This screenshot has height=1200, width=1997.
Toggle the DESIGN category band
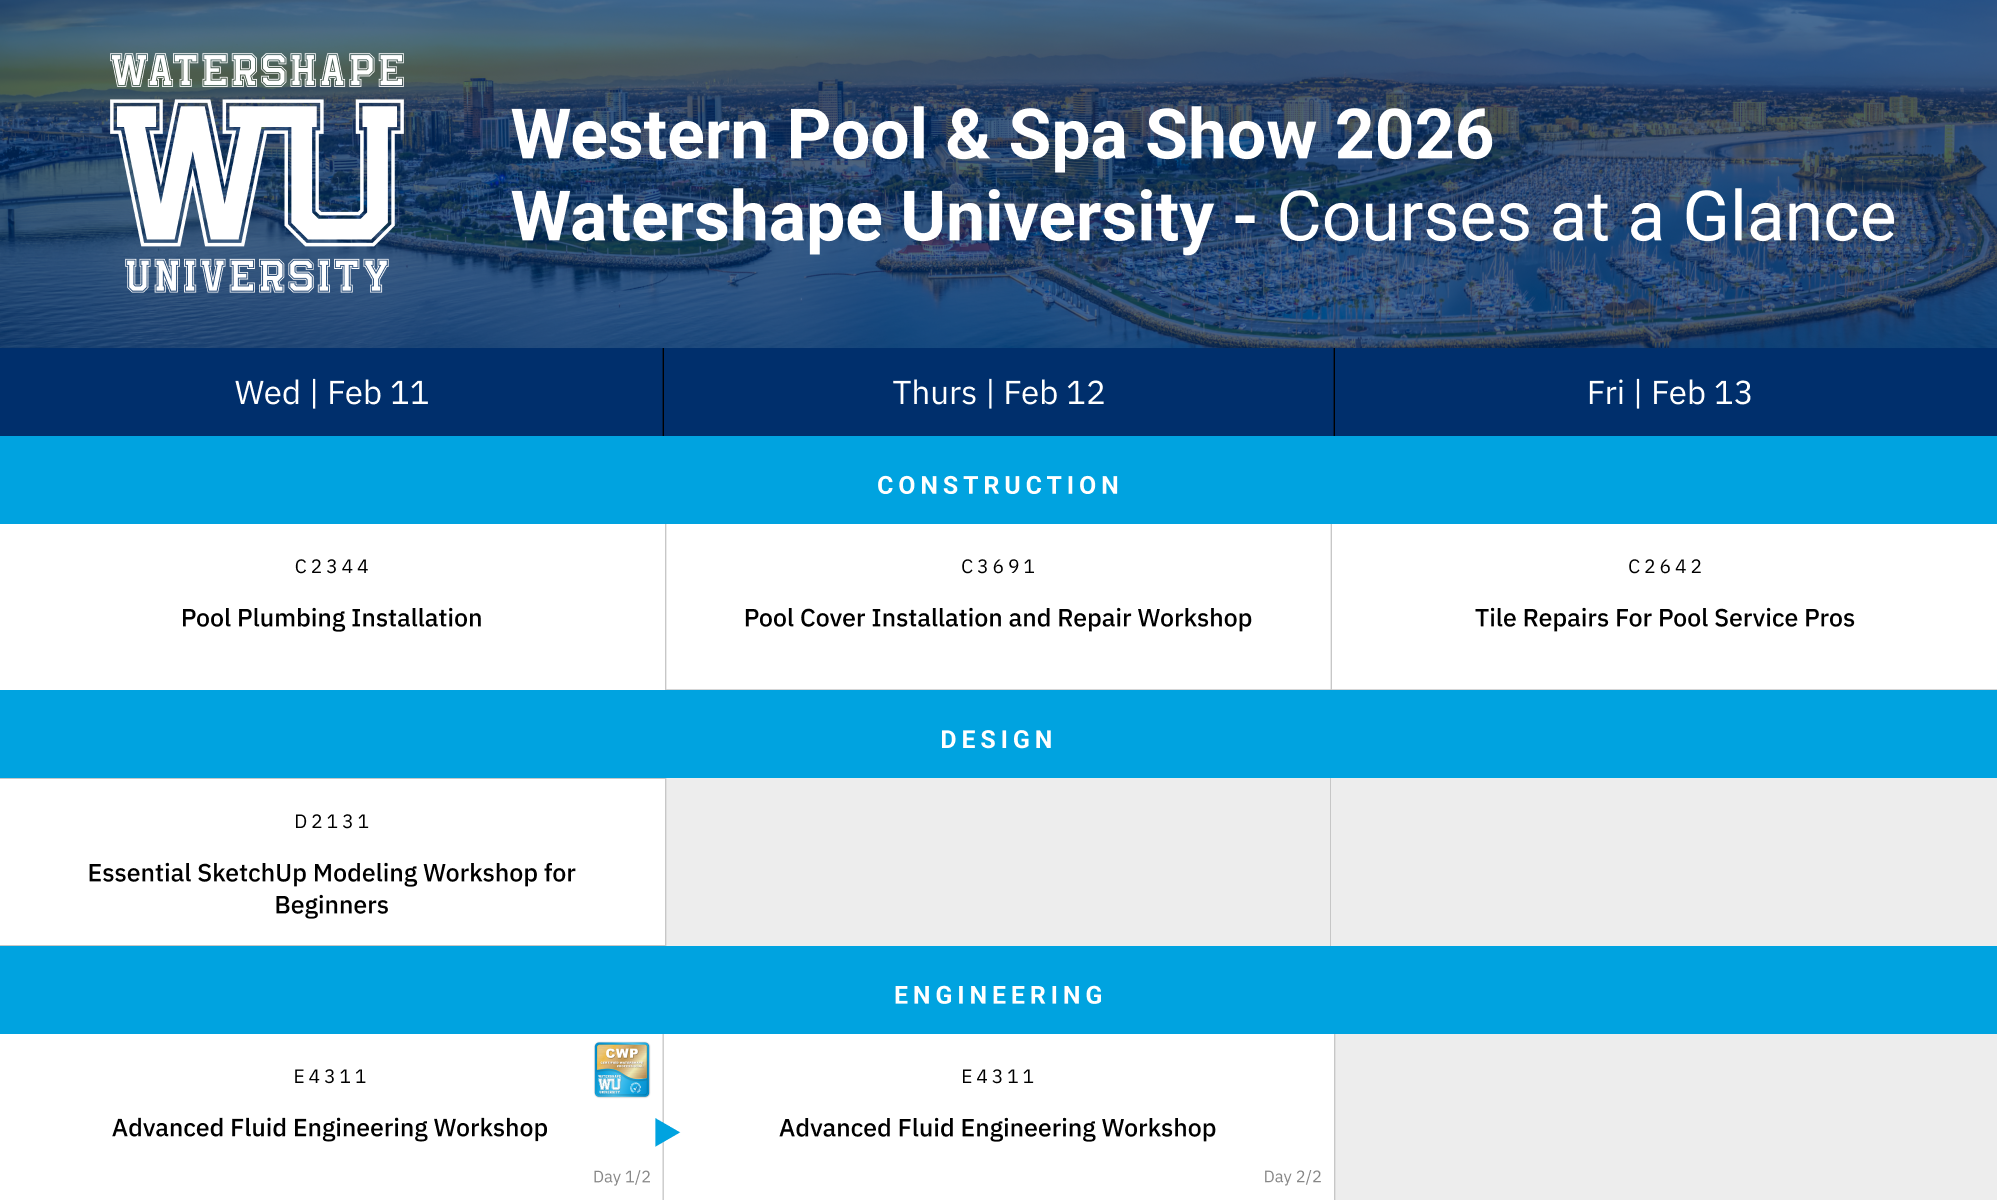click(x=998, y=739)
